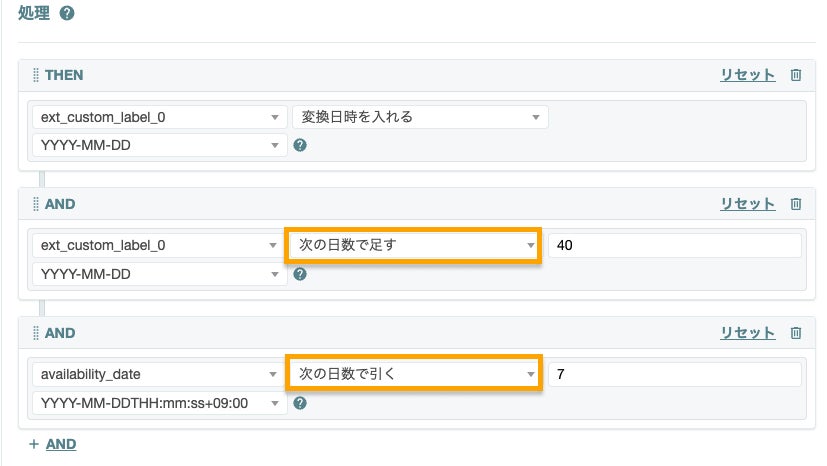Click リセット link in THEN block
827x466 pixels.
click(x=747, y=75)
